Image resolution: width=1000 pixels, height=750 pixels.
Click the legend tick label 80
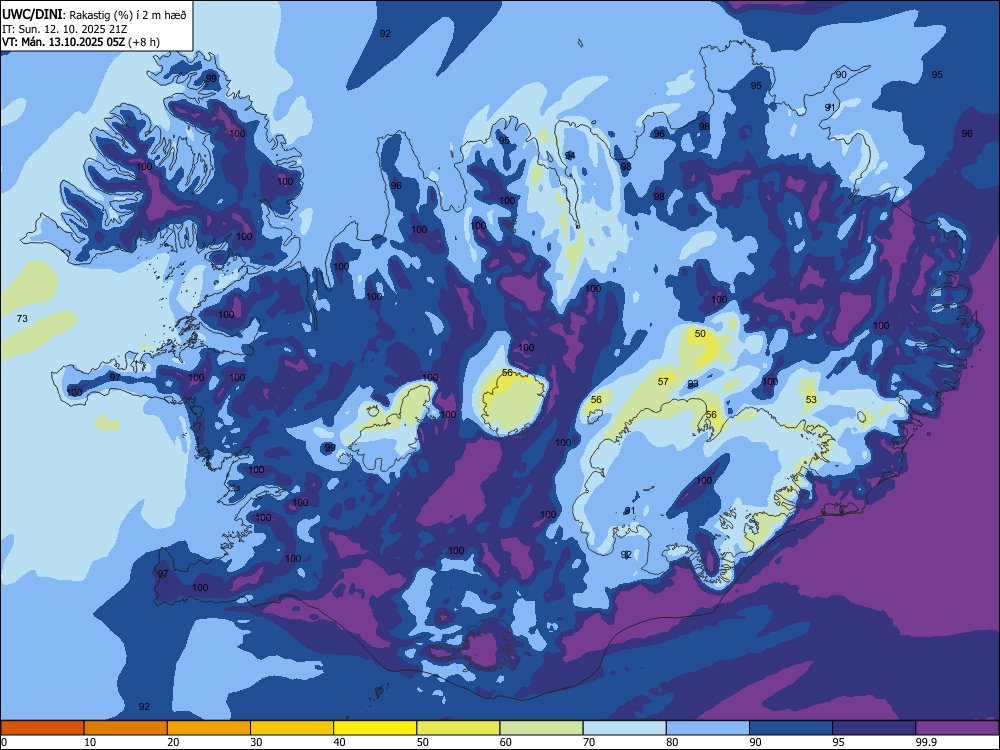(x=672, y=742)
